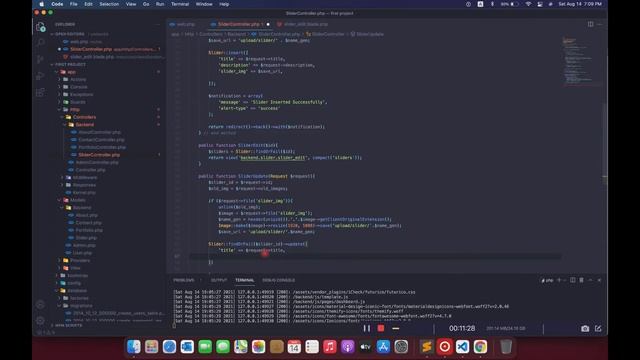Screen dimensions: 640x360
Task: Open the Apple menu
Action: [41, 4]
